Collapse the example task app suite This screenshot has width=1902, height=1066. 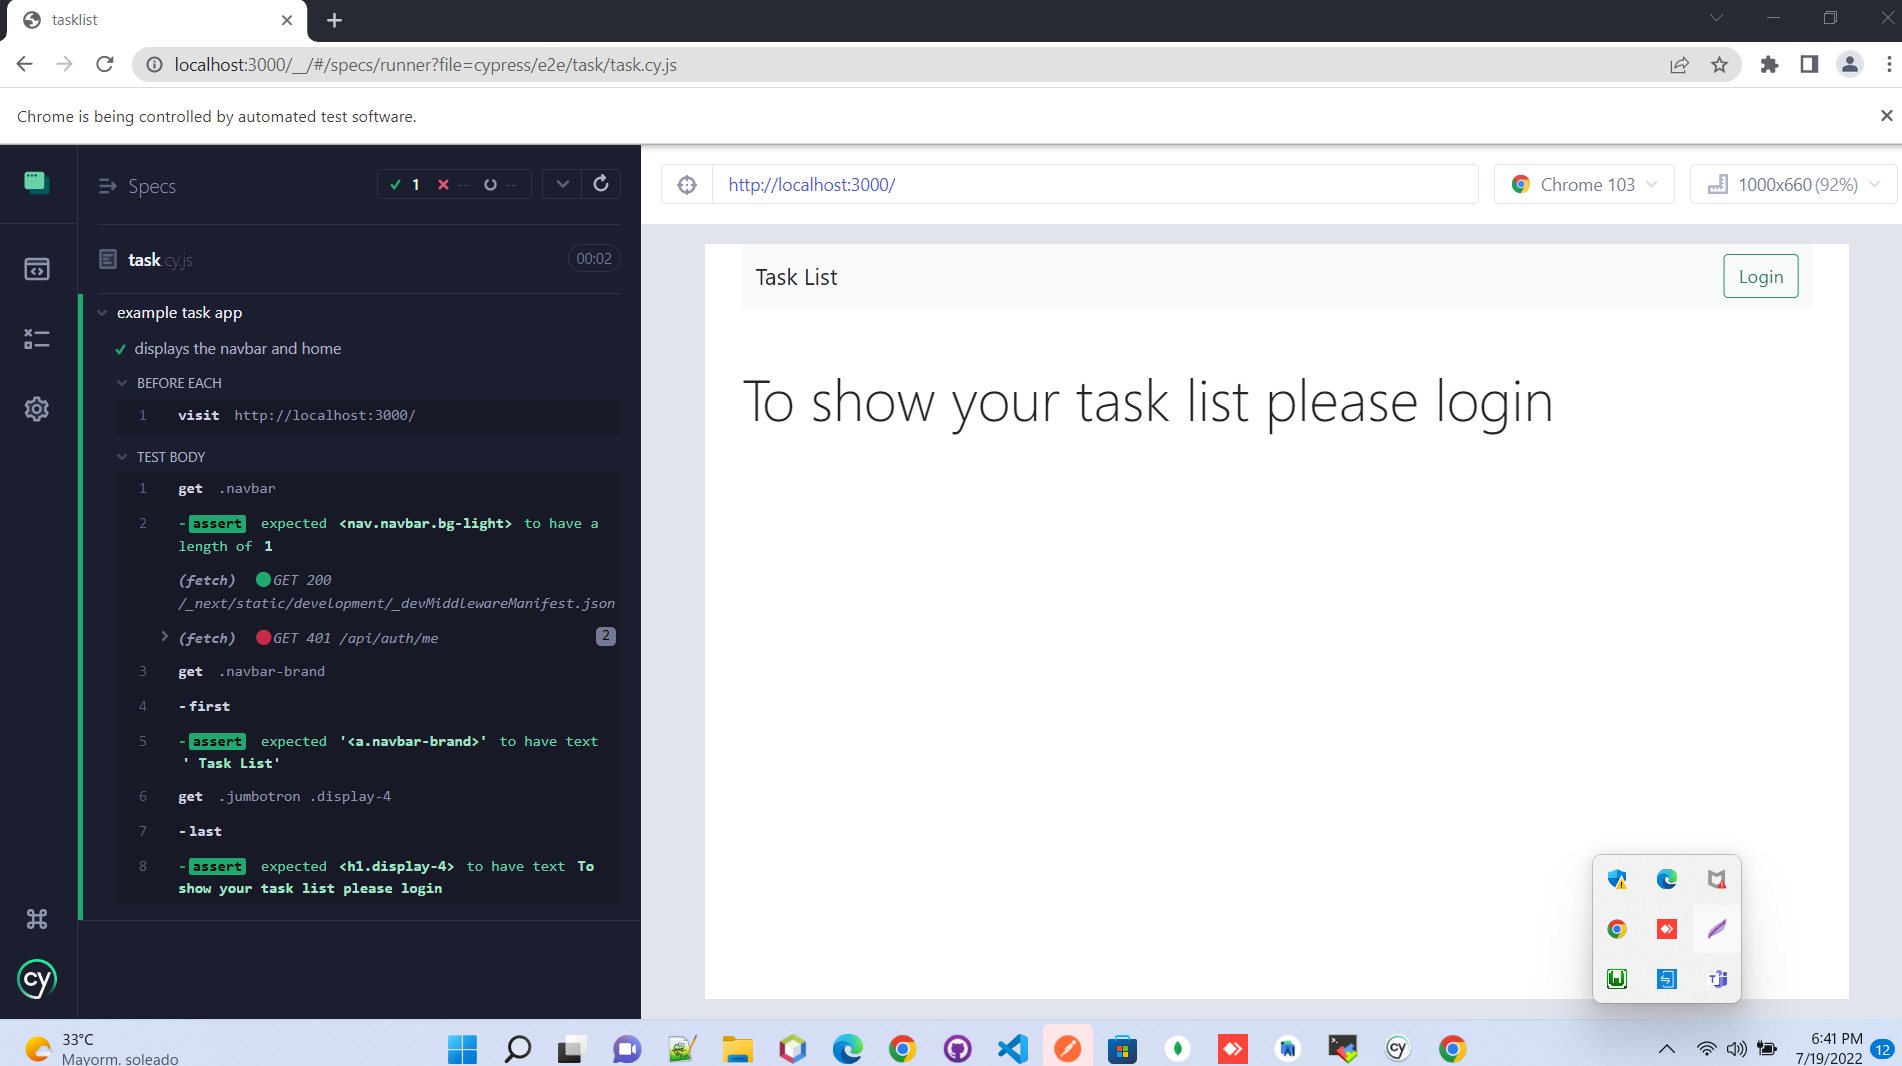pyautogui.click(x=102, y=313)
